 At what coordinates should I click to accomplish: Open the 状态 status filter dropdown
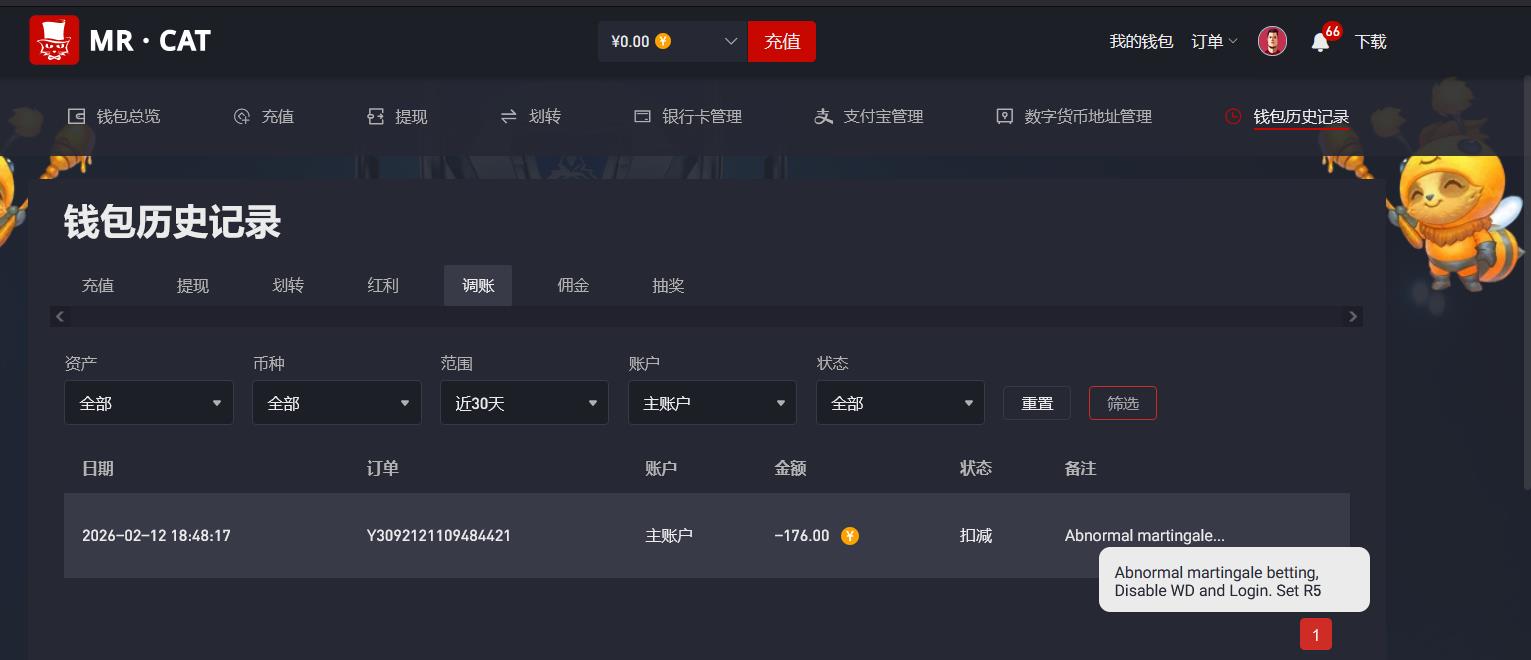coord(900,402)
